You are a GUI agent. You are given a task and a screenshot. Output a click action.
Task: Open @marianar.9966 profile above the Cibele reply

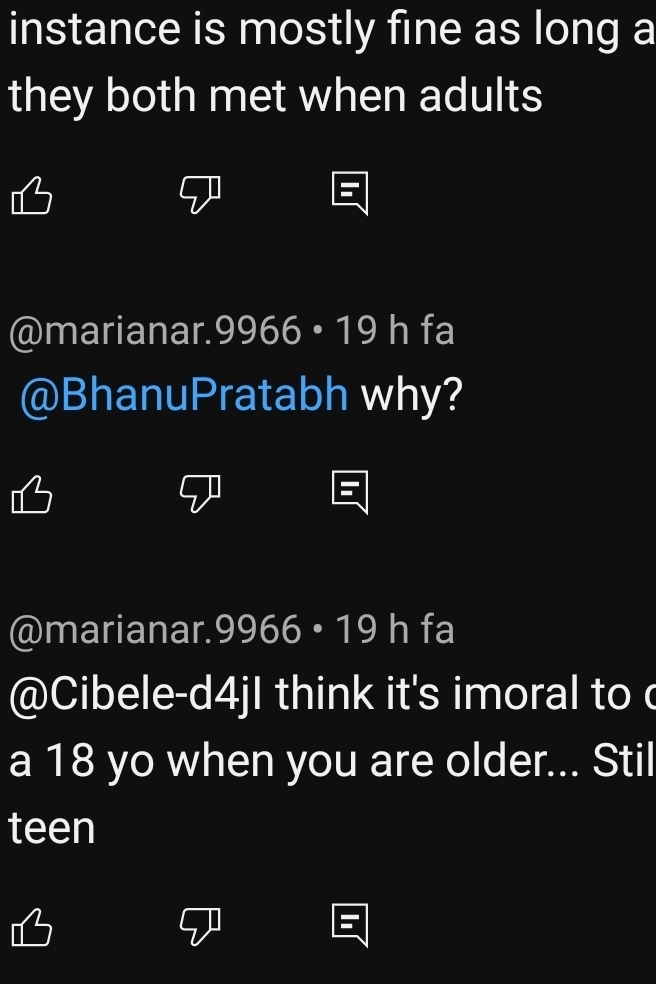155,630
